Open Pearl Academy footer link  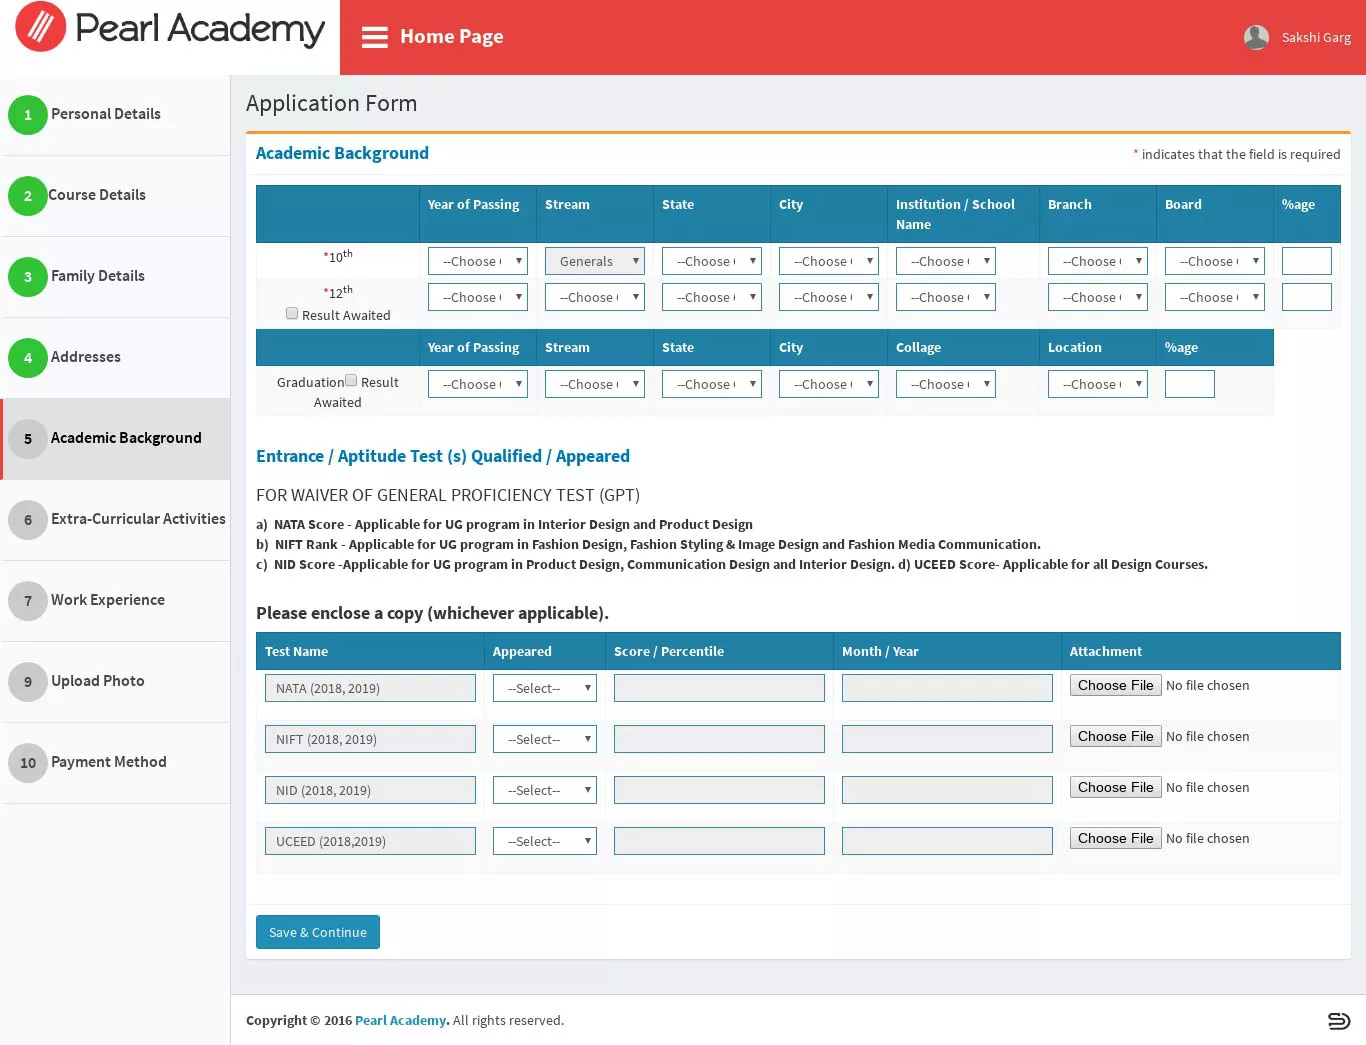click(x=402, y=1020)
